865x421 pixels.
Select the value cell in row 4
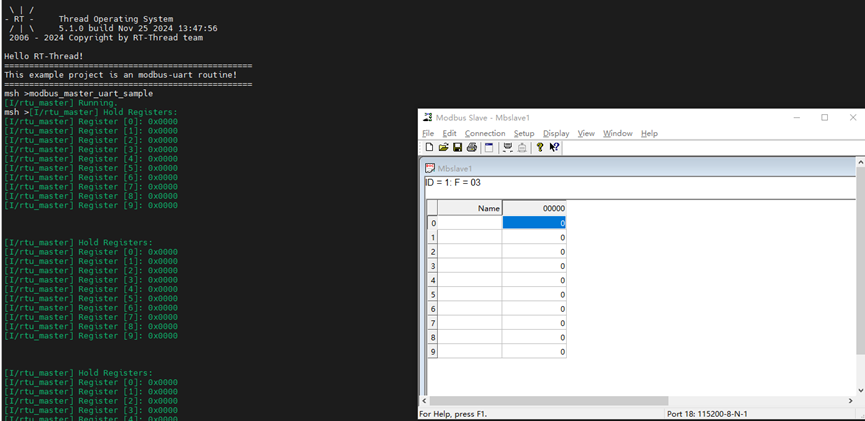coord(534,280)
